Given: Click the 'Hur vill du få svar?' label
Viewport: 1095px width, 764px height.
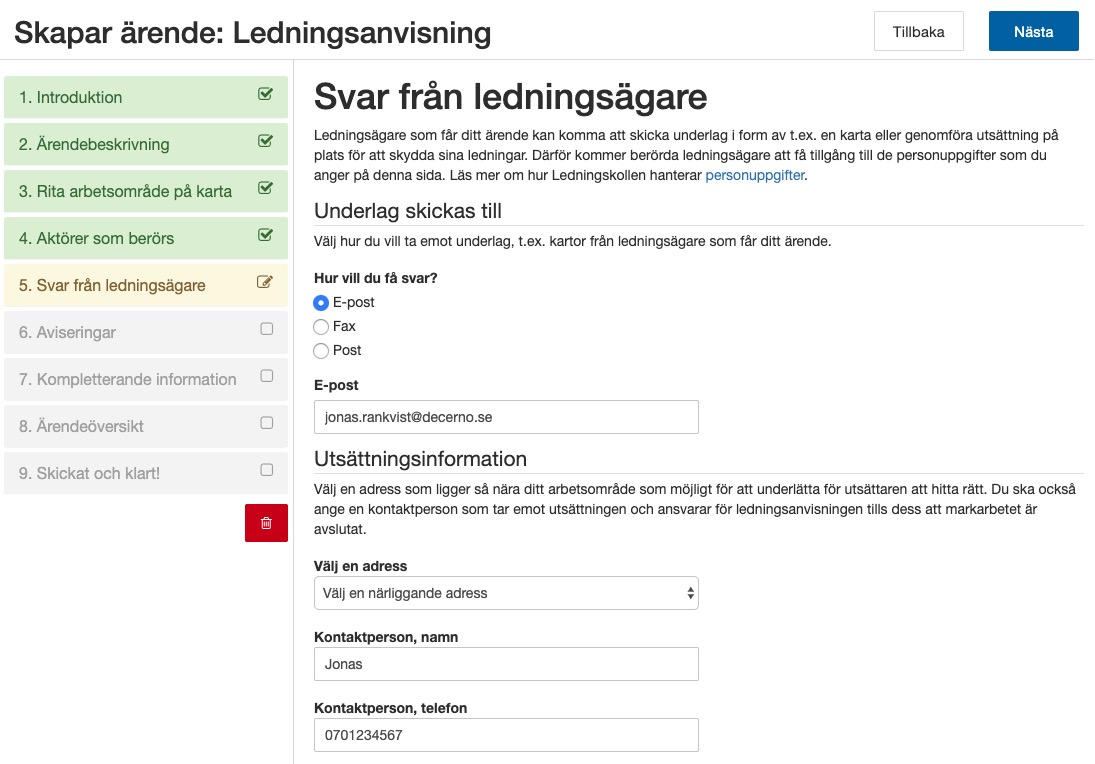Looking at the screenshot, I should click(376, 278).
